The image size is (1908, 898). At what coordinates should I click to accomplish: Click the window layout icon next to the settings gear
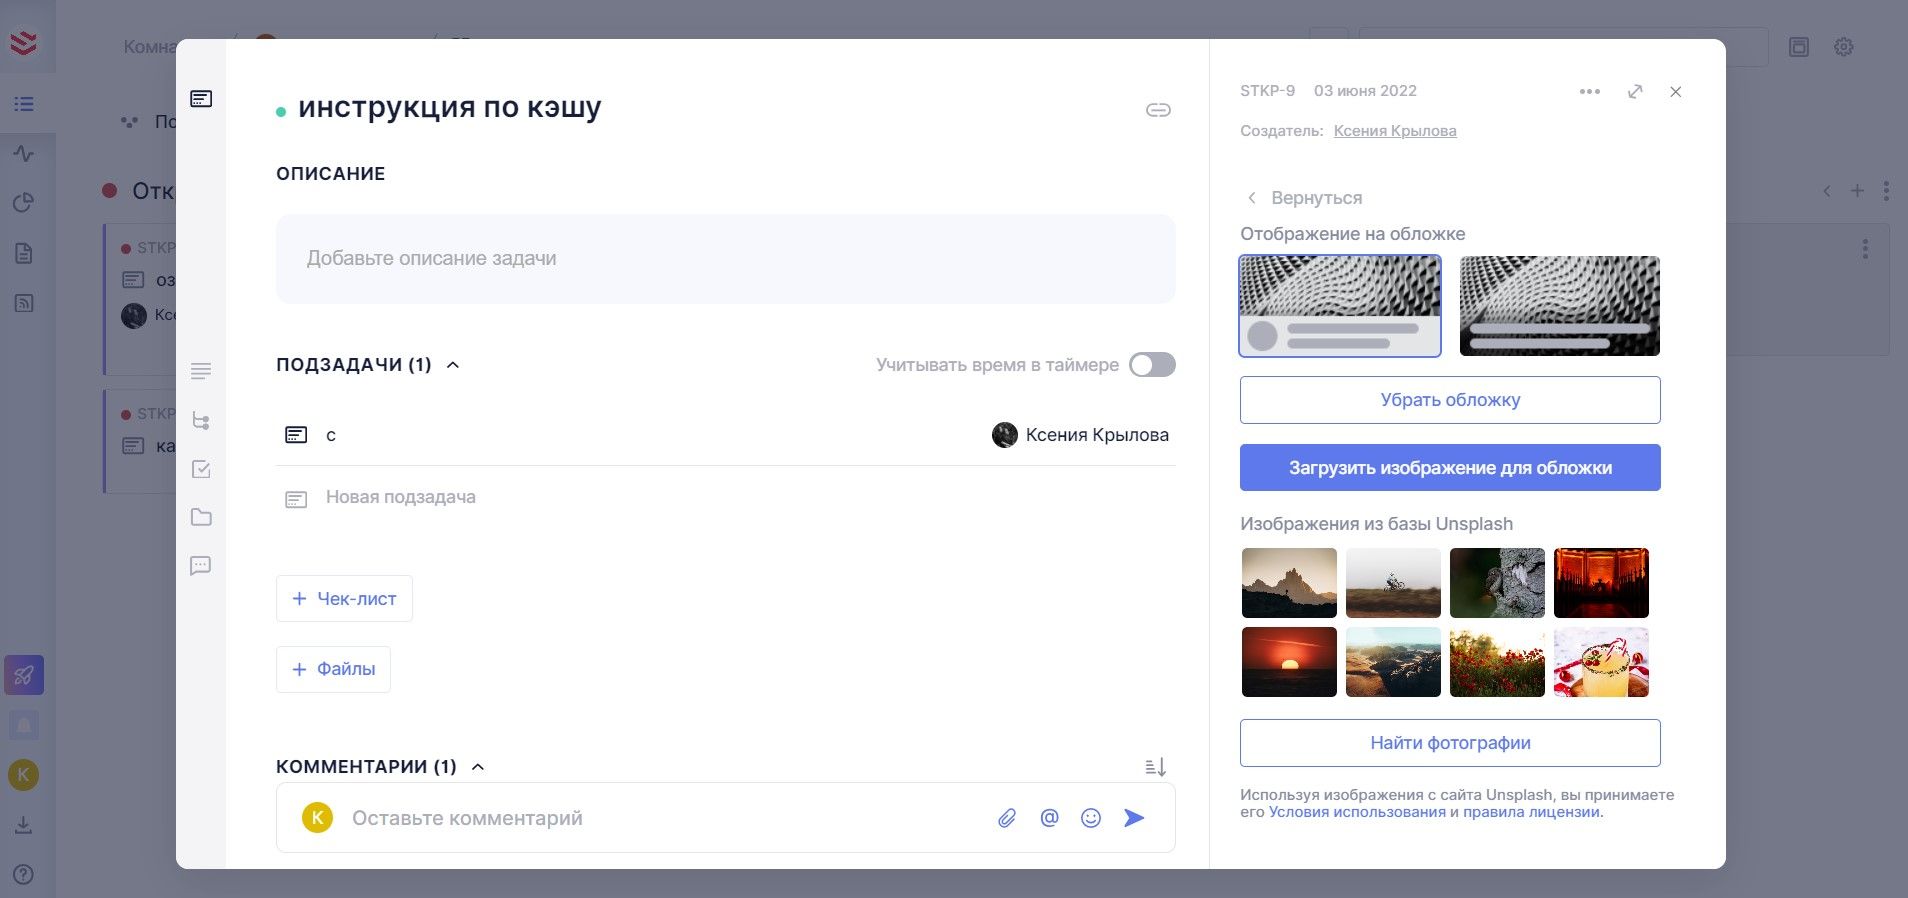pos(1799,47)
